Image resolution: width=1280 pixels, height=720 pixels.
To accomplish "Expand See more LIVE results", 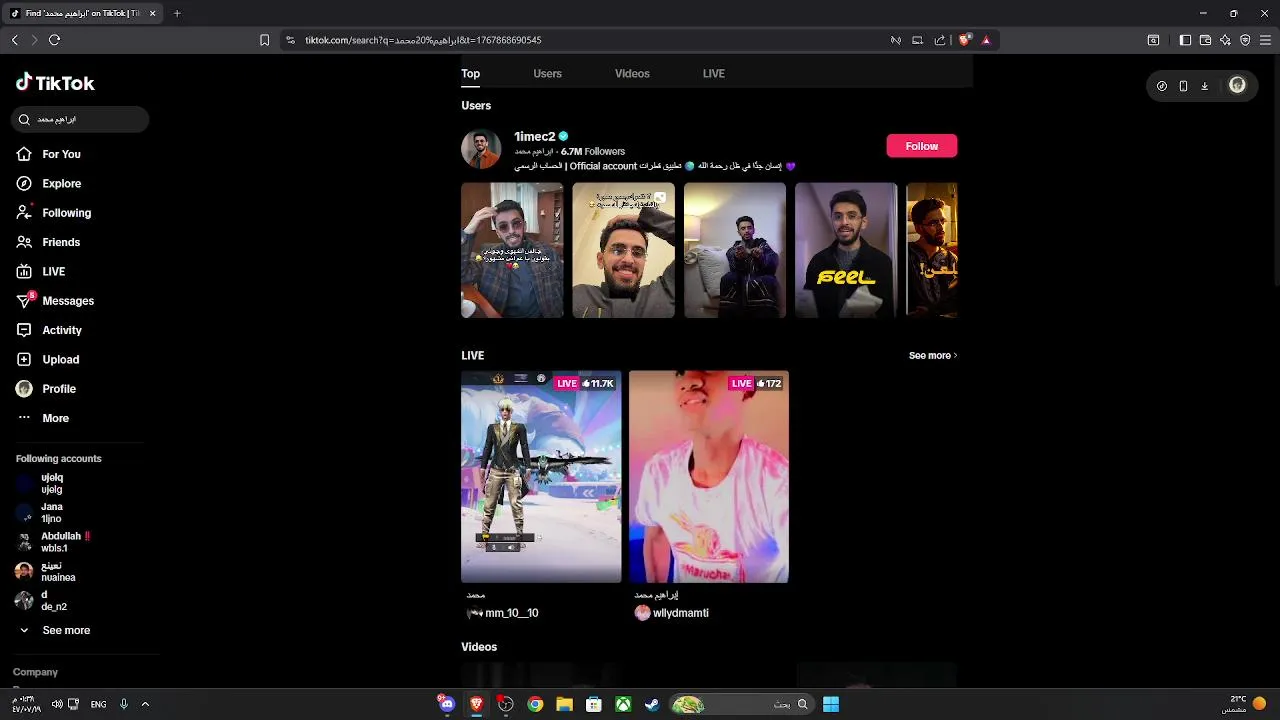I will click(x=933, y=355).
